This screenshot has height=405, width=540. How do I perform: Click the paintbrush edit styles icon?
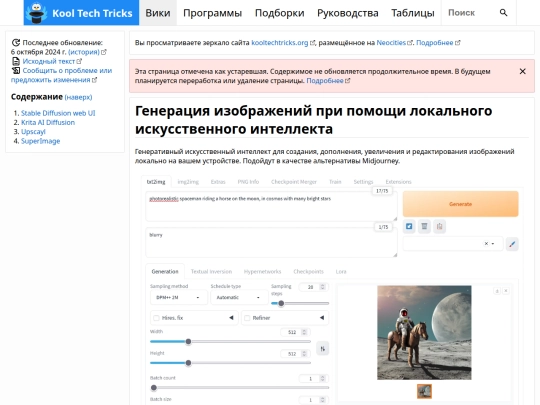[512, 244]
